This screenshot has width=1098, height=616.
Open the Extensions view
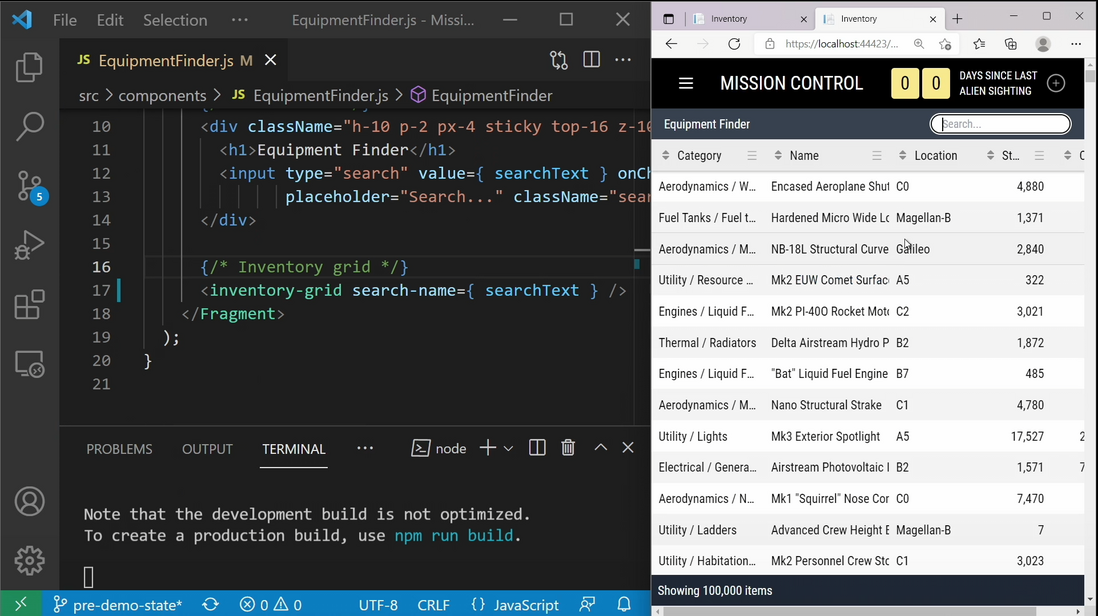29,305
